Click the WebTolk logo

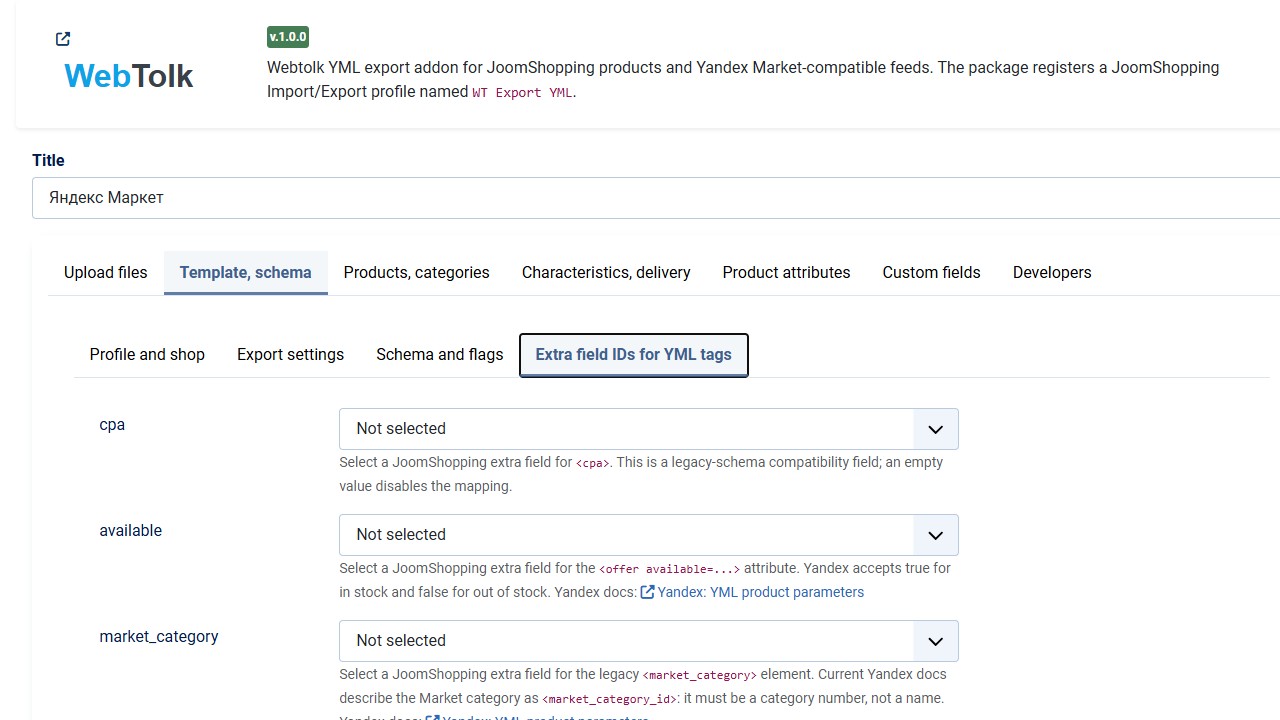[129, 76]
